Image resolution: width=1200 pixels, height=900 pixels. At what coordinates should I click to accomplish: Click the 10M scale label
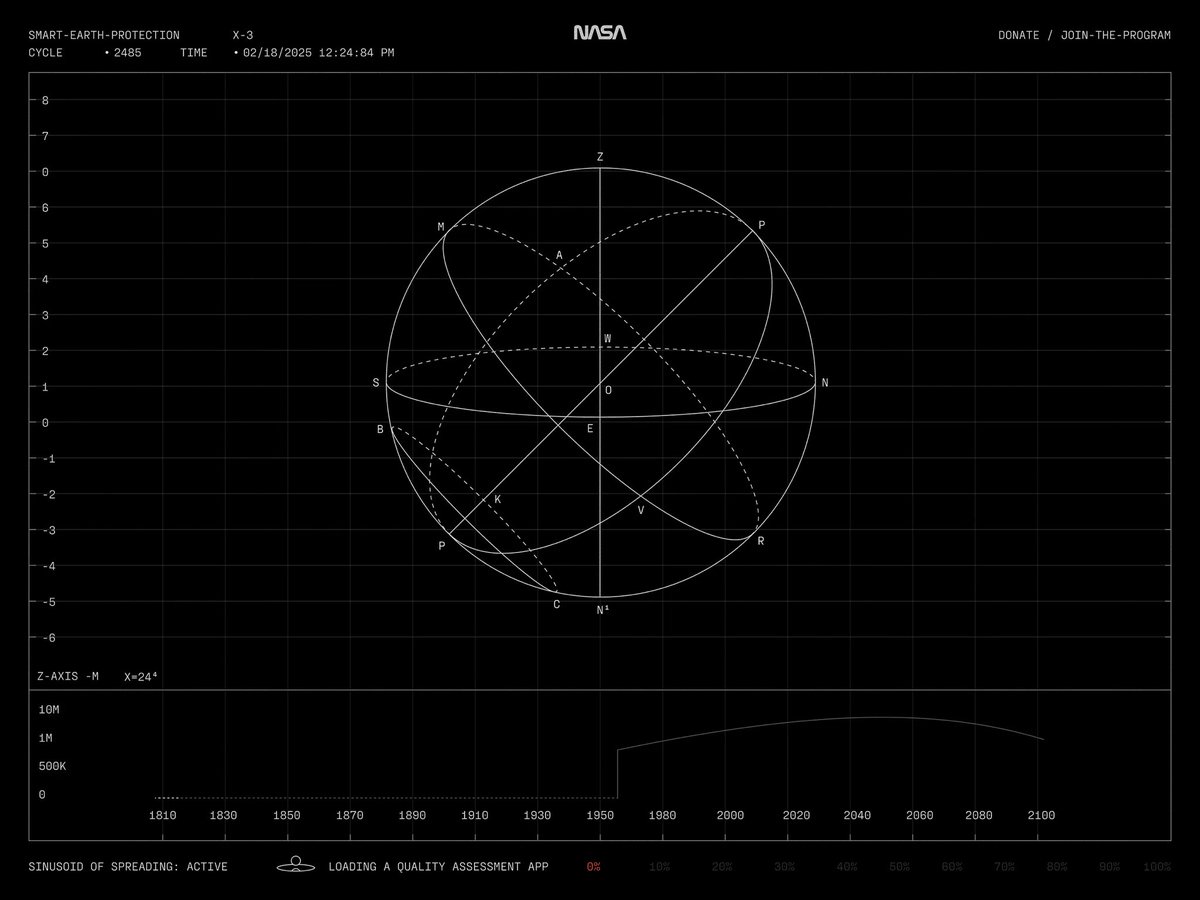pyautogui.click(x=49, y=709)
